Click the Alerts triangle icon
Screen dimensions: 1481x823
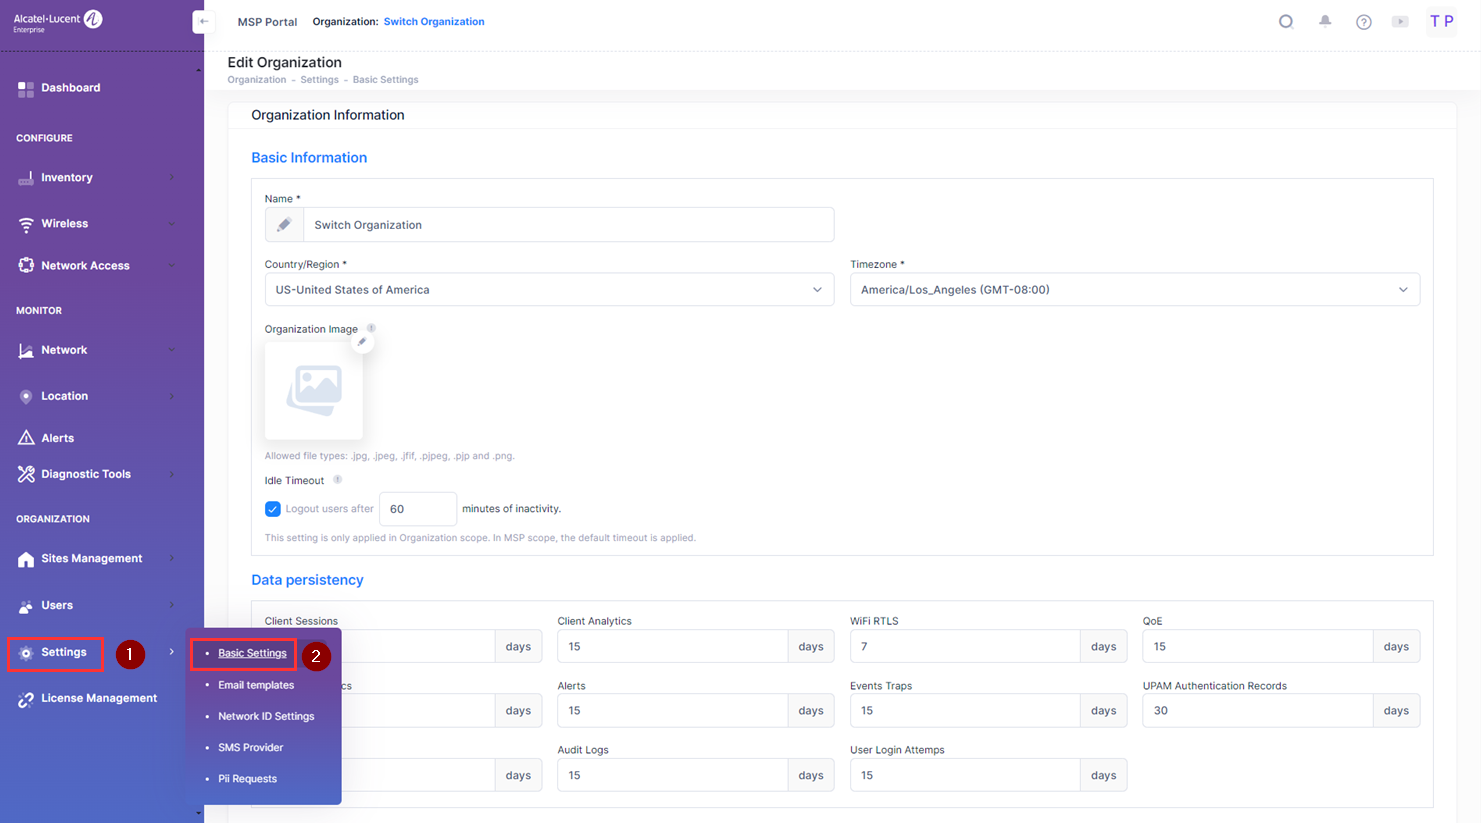[26, 438]
